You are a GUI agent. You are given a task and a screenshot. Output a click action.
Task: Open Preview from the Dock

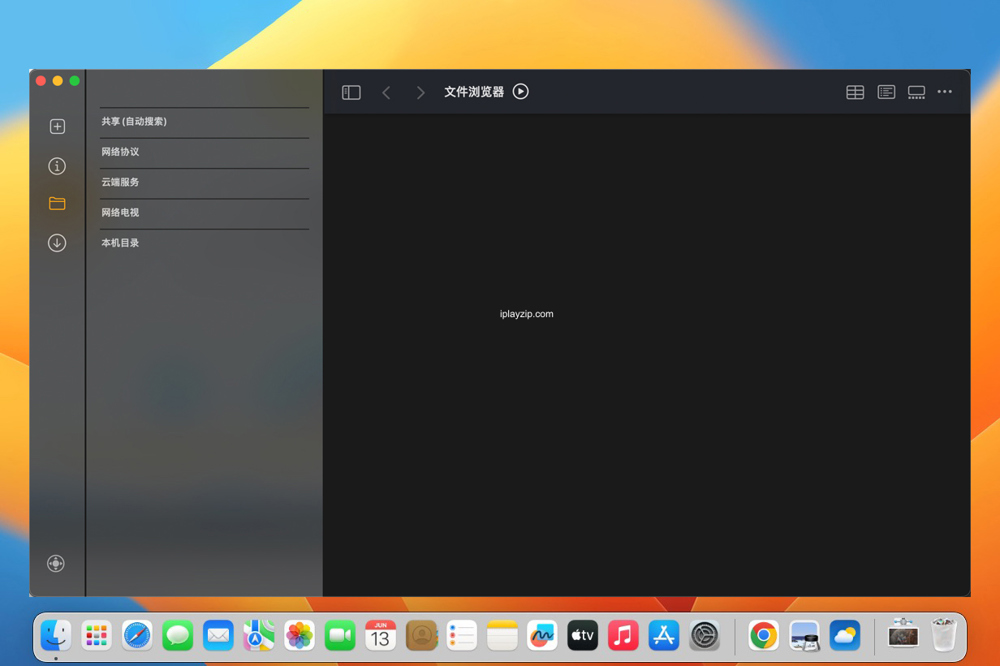click(x=804, y=635)
